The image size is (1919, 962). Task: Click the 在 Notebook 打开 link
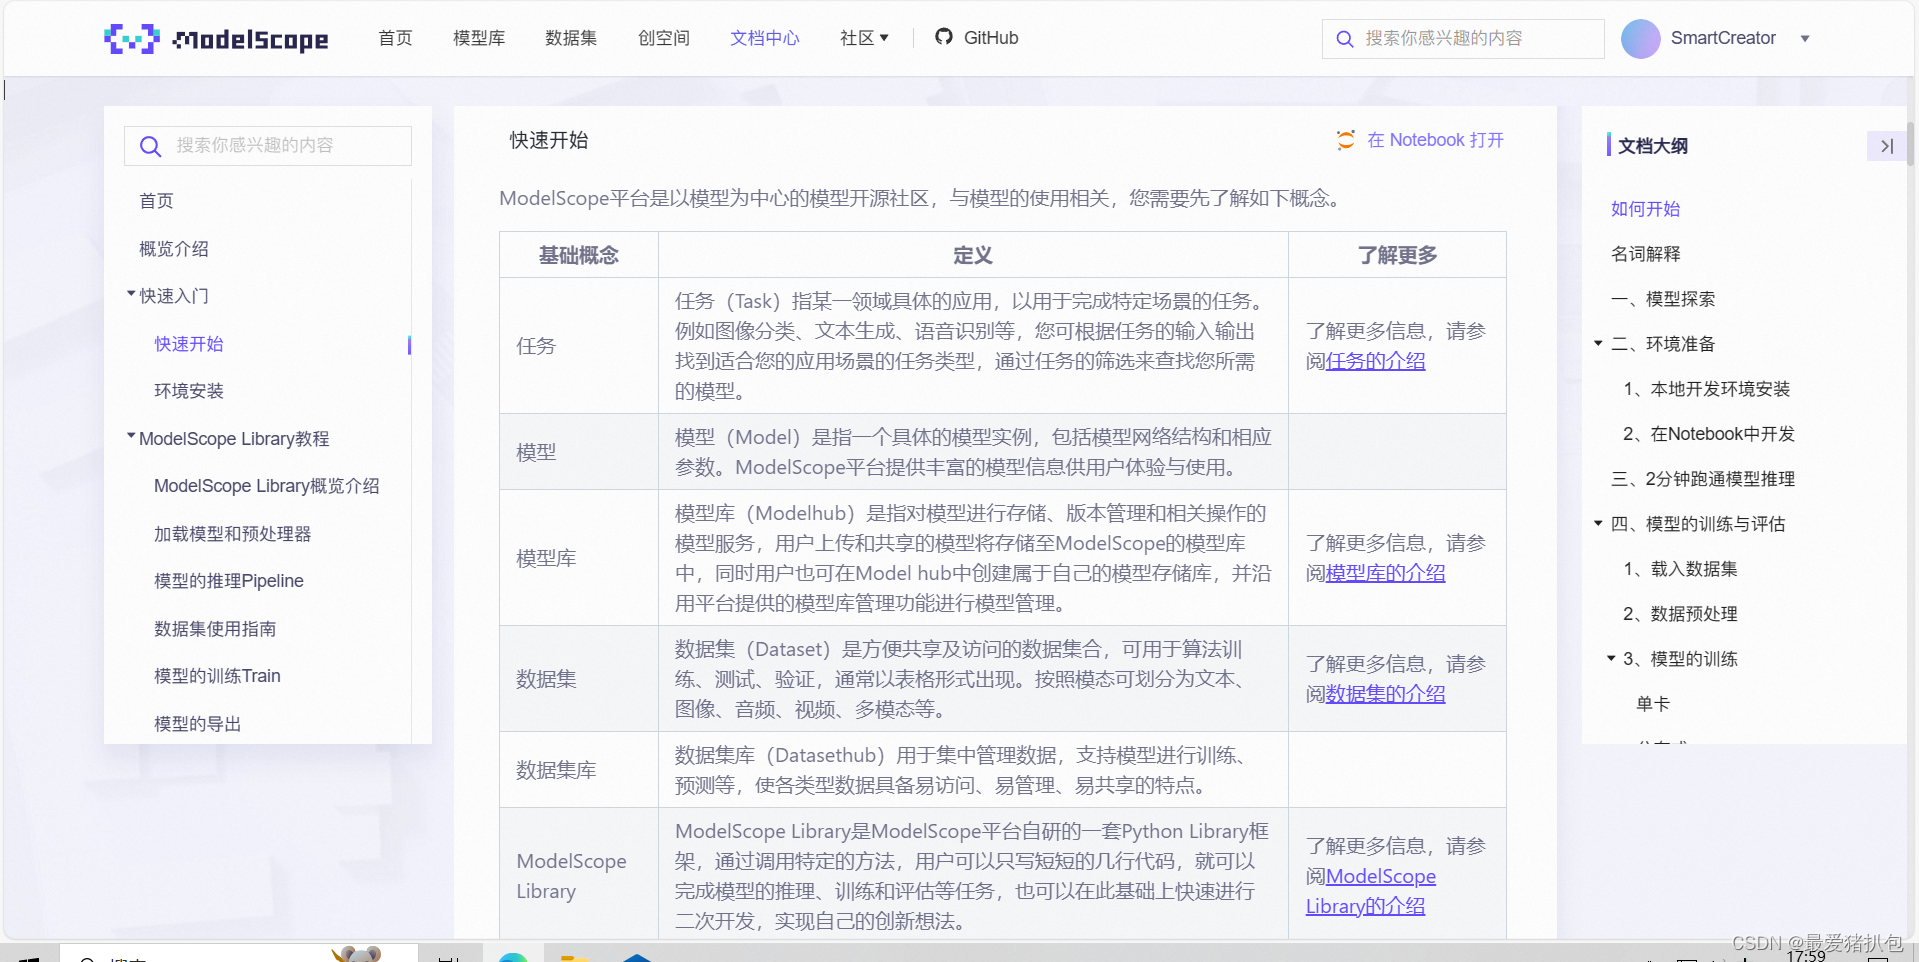tap(1435, 140)
